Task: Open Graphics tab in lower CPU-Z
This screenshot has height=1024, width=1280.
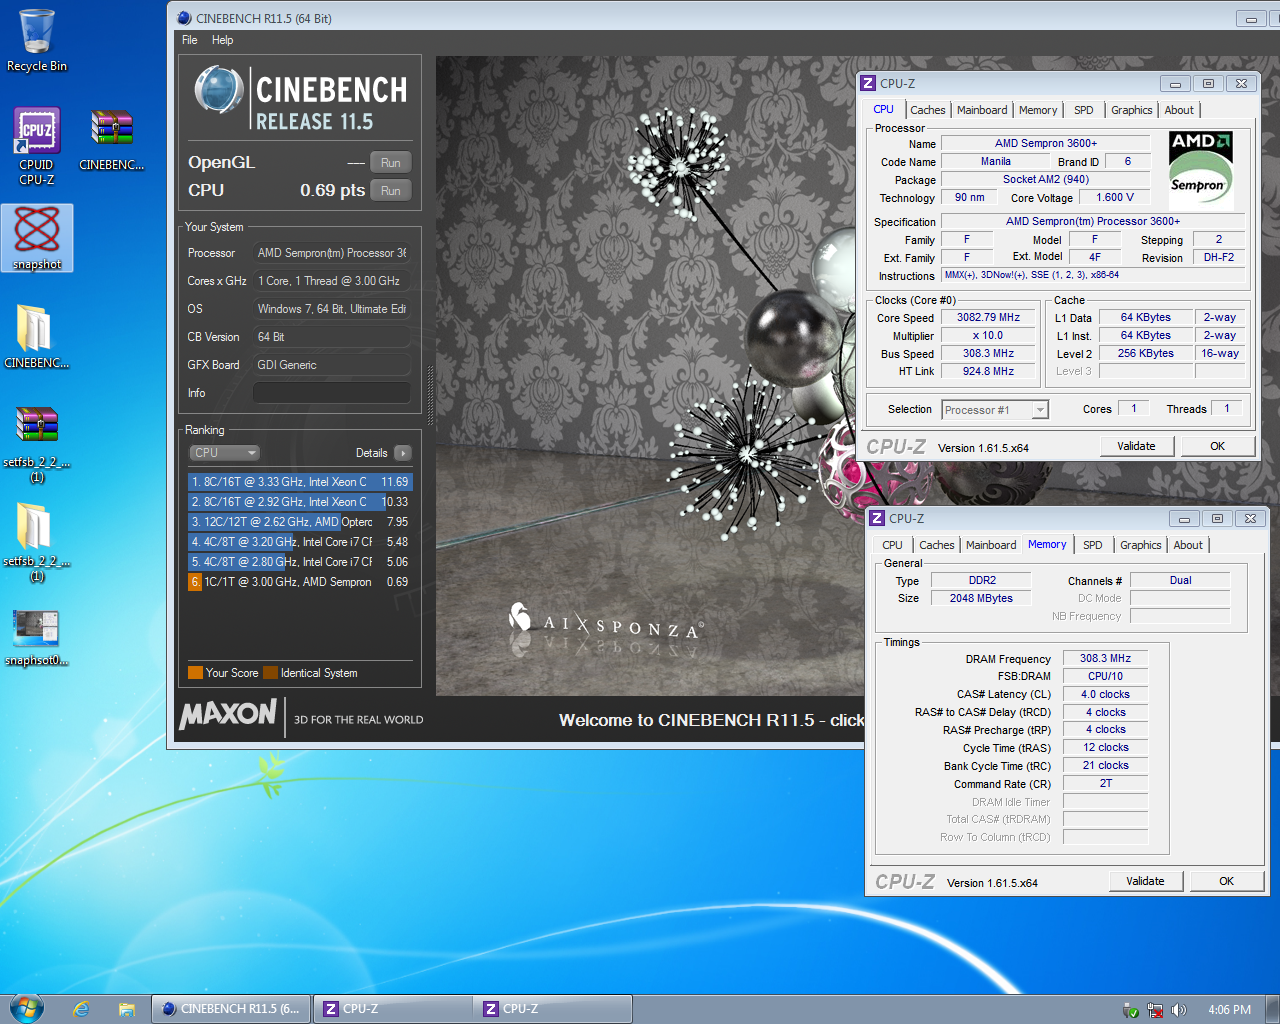Action: click(x=1141, y=545)
